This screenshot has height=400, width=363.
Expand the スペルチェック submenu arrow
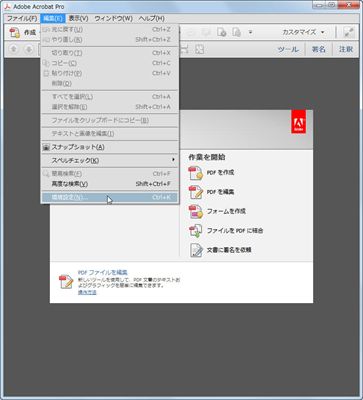(x=173, y=160)
